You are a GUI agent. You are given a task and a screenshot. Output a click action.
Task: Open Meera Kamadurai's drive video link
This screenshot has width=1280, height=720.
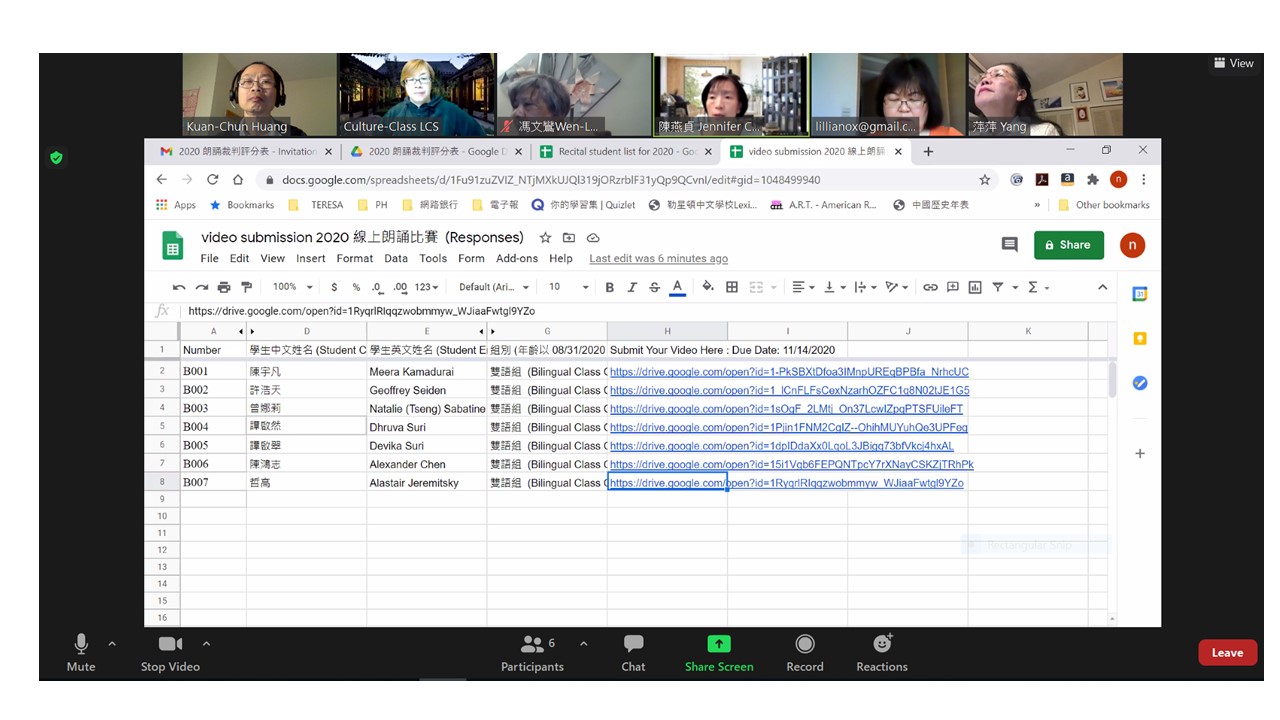[788, 372]
